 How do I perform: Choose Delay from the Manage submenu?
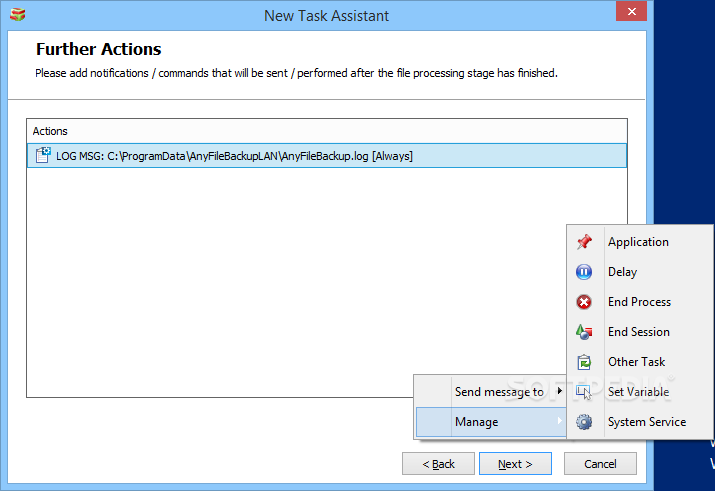click(x=640, y=272)
